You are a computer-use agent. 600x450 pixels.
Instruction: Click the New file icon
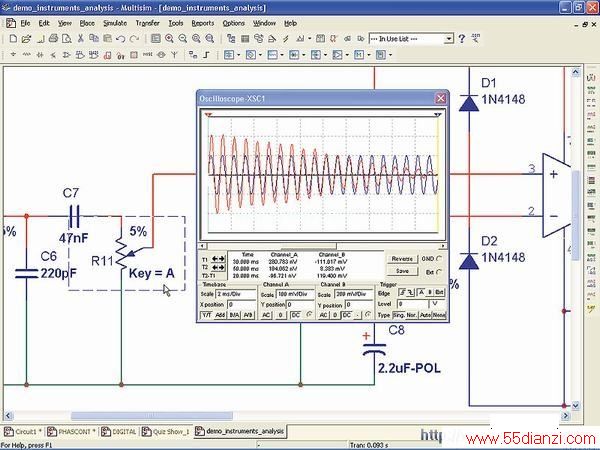point(13,39)
